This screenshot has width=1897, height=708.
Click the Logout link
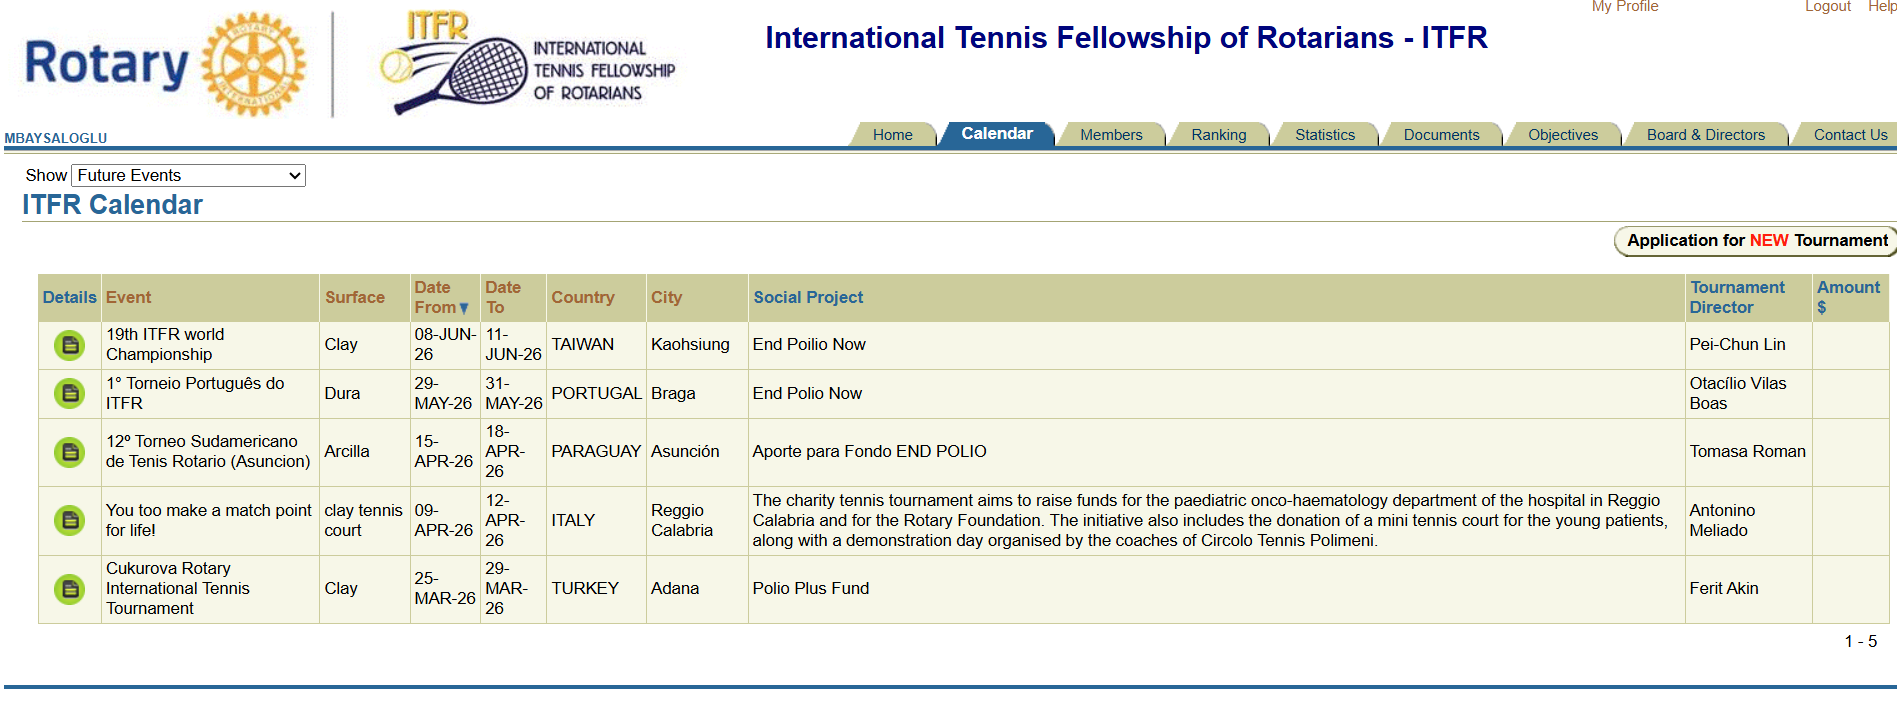point(1827,7)
